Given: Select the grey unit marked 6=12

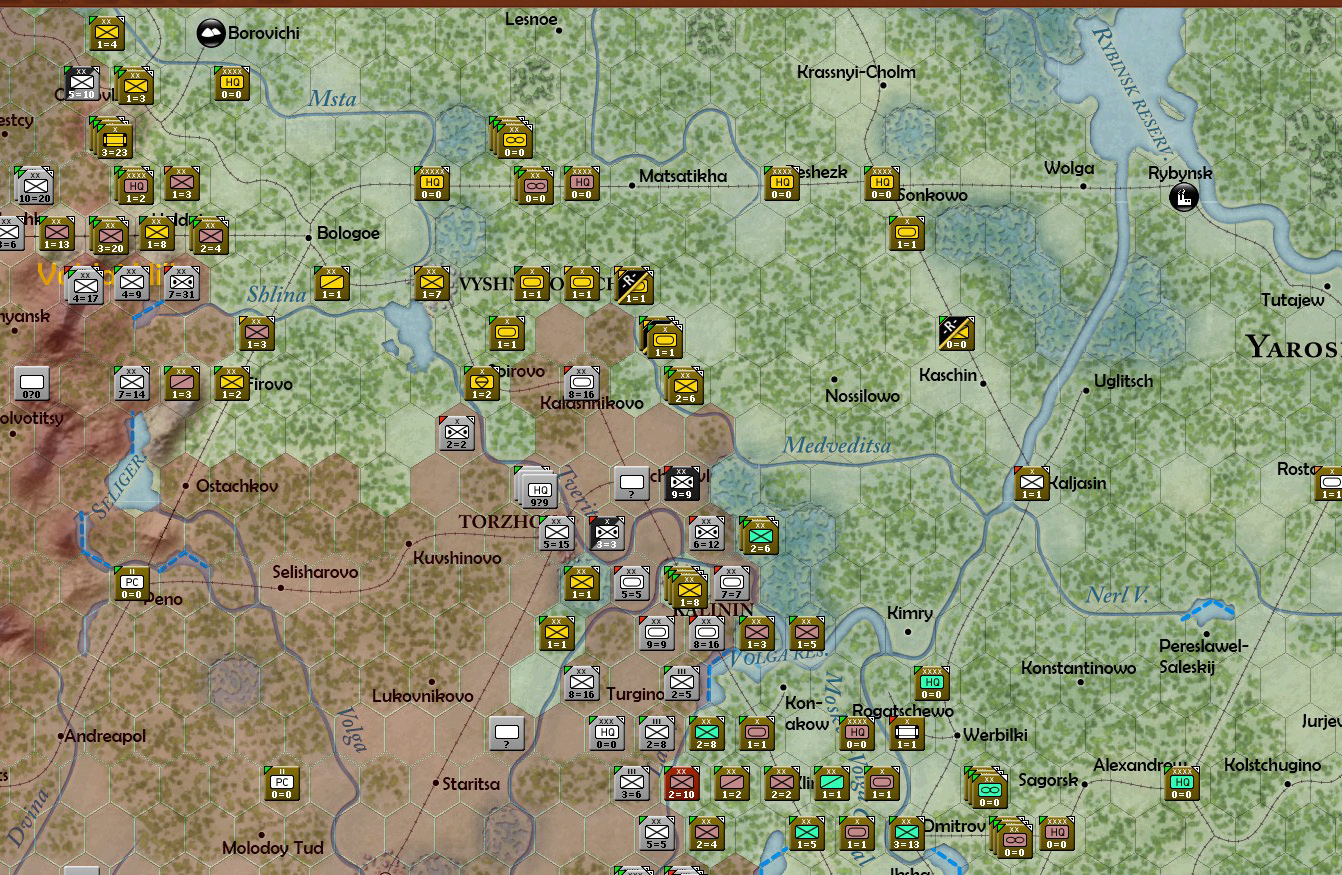Looking at the screenshot, I should click(x=706, y=534).
